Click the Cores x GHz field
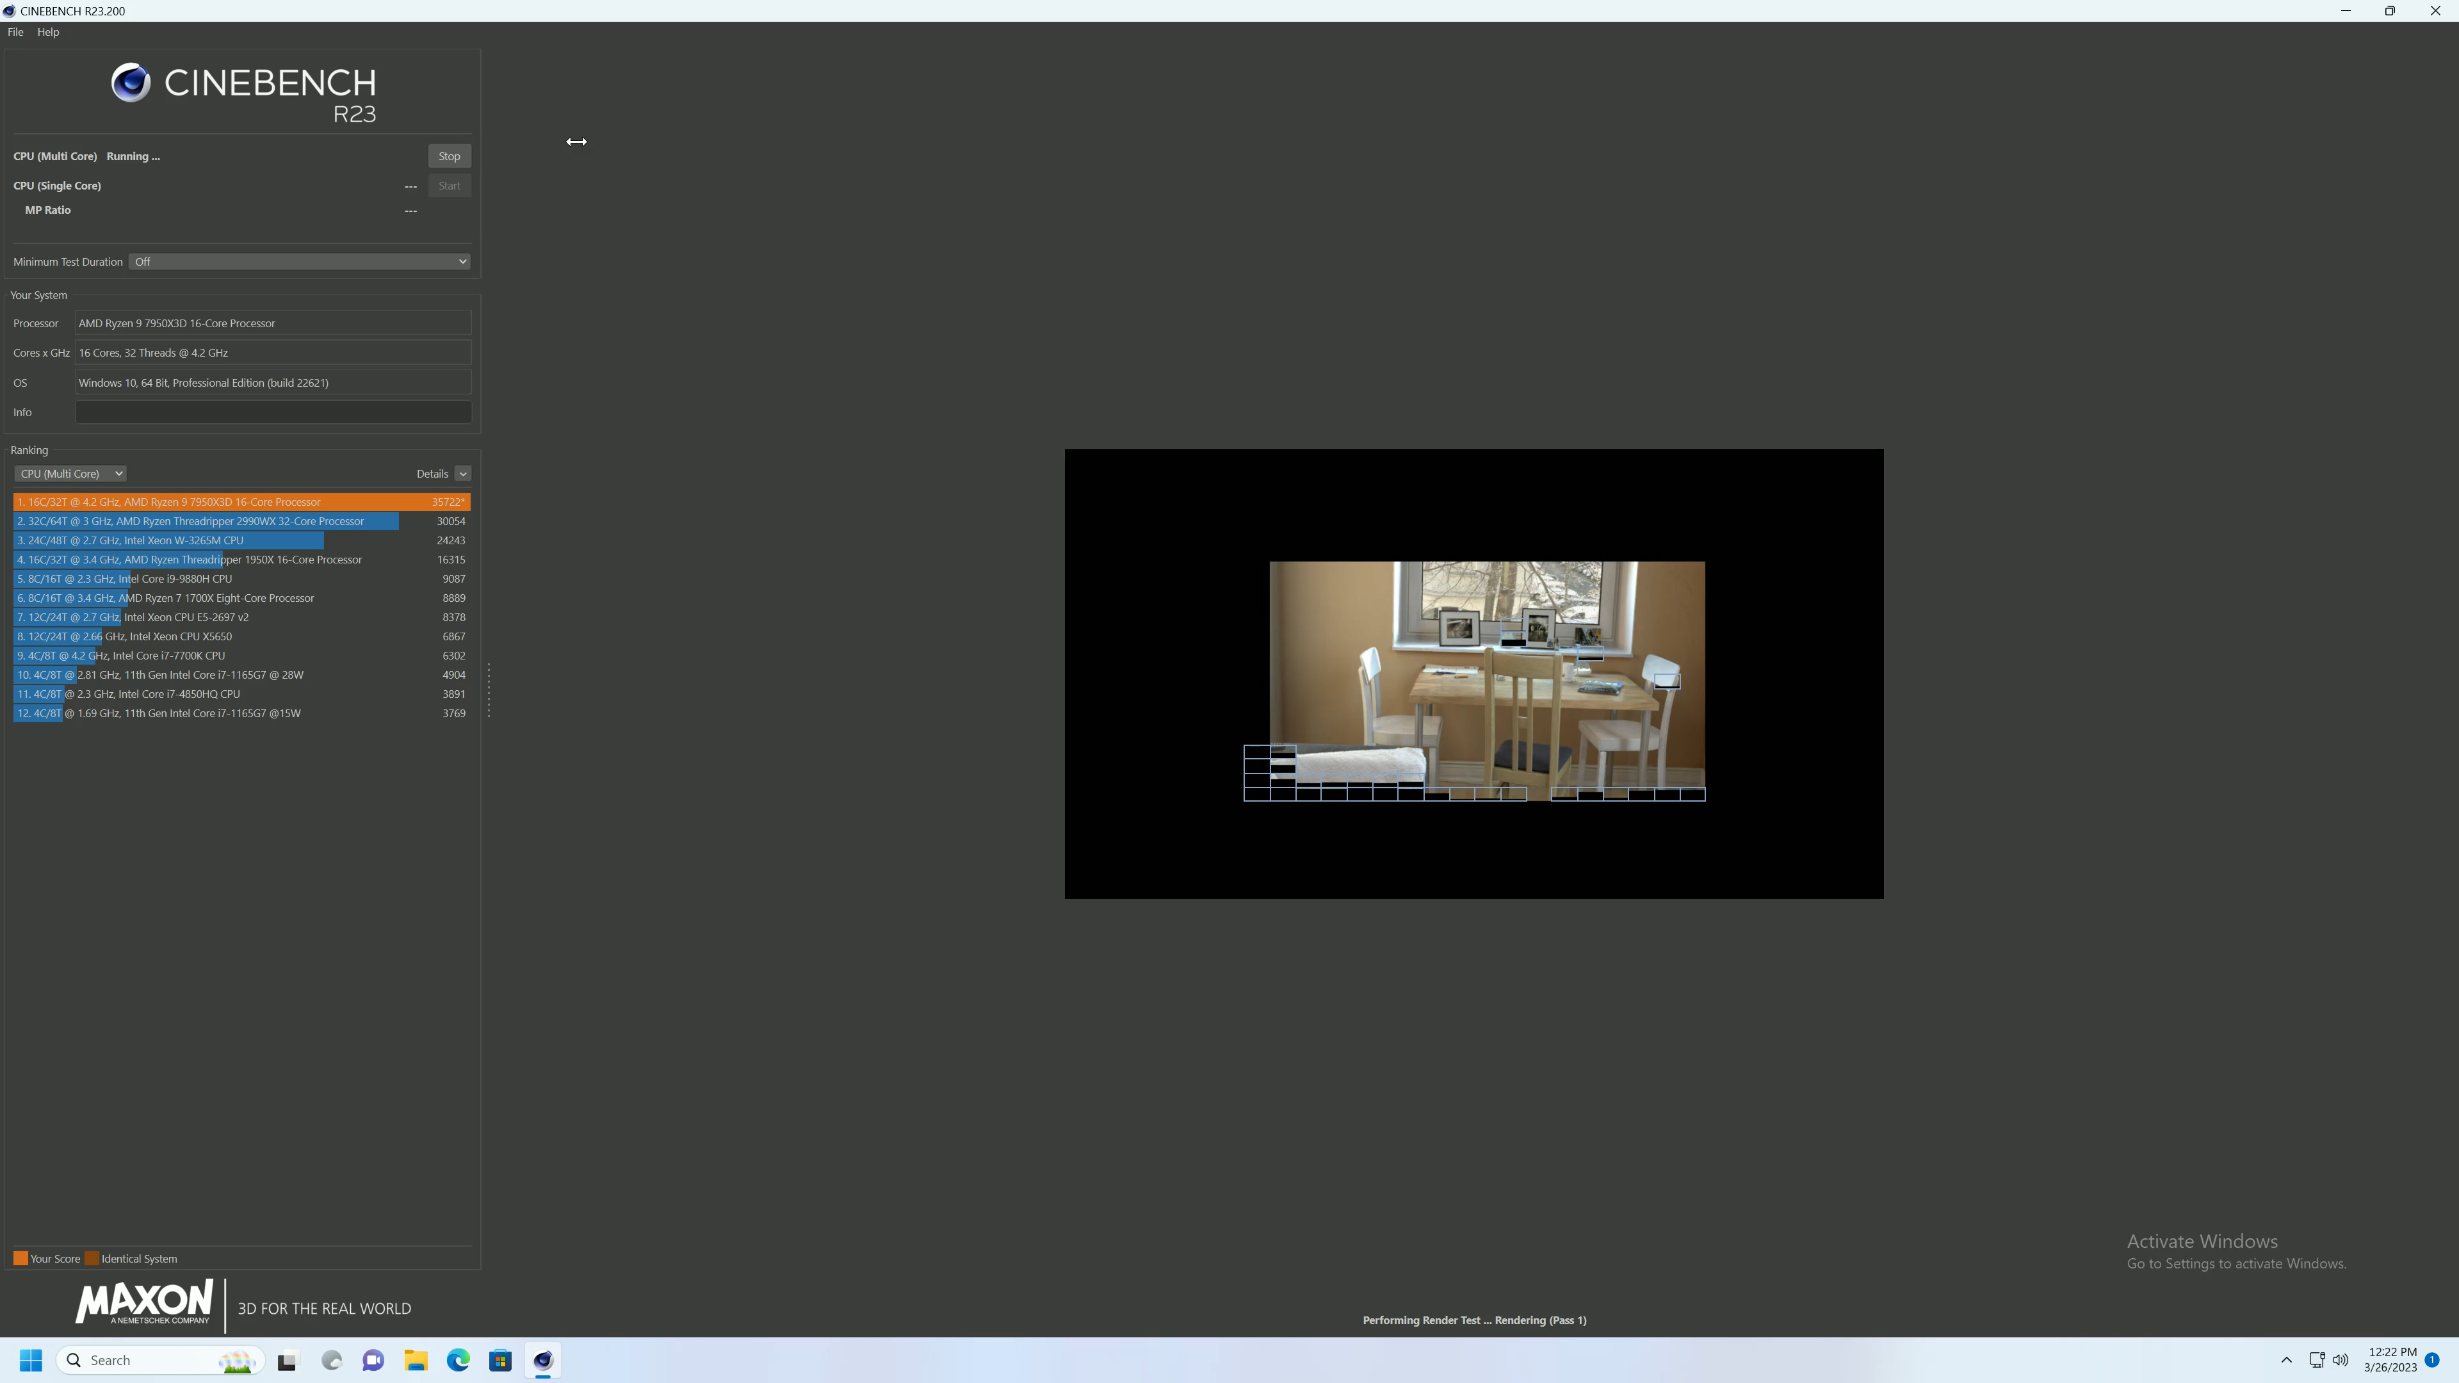 point(273,353)
